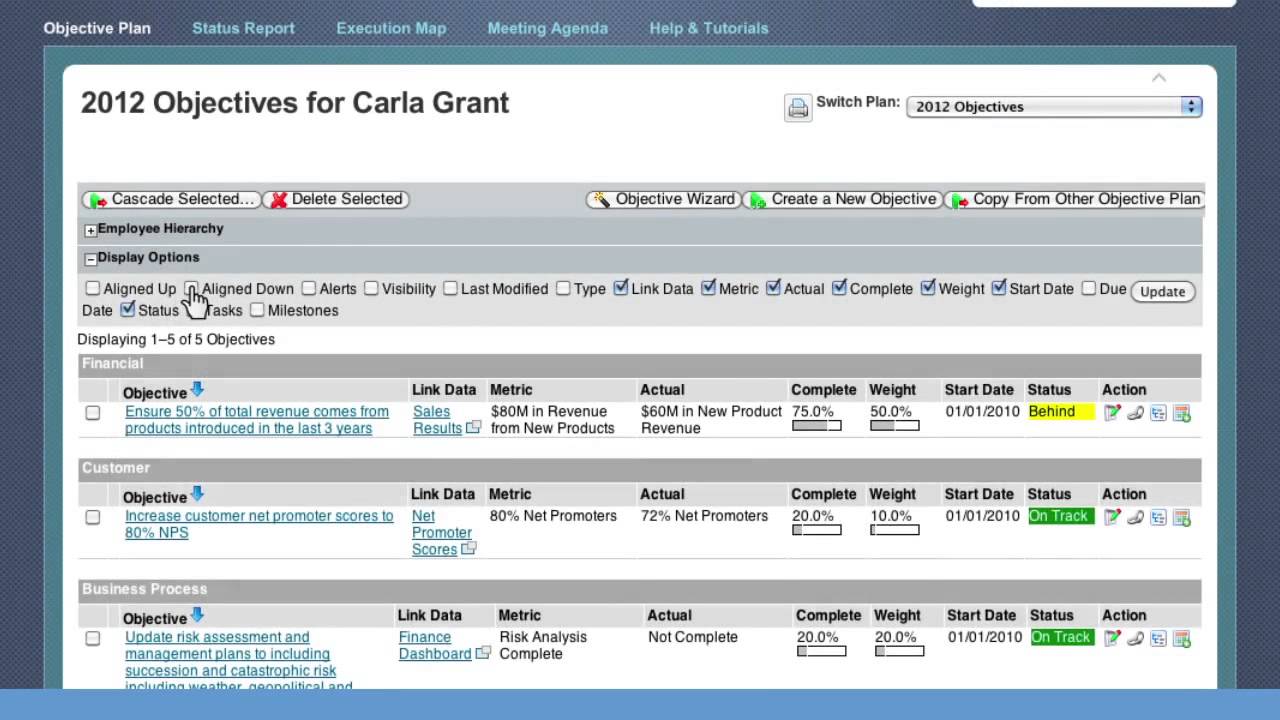This screenshot has height=720, width=1280.
Task: Open the popup icon next to Sales Results
Action: point(473,427)
